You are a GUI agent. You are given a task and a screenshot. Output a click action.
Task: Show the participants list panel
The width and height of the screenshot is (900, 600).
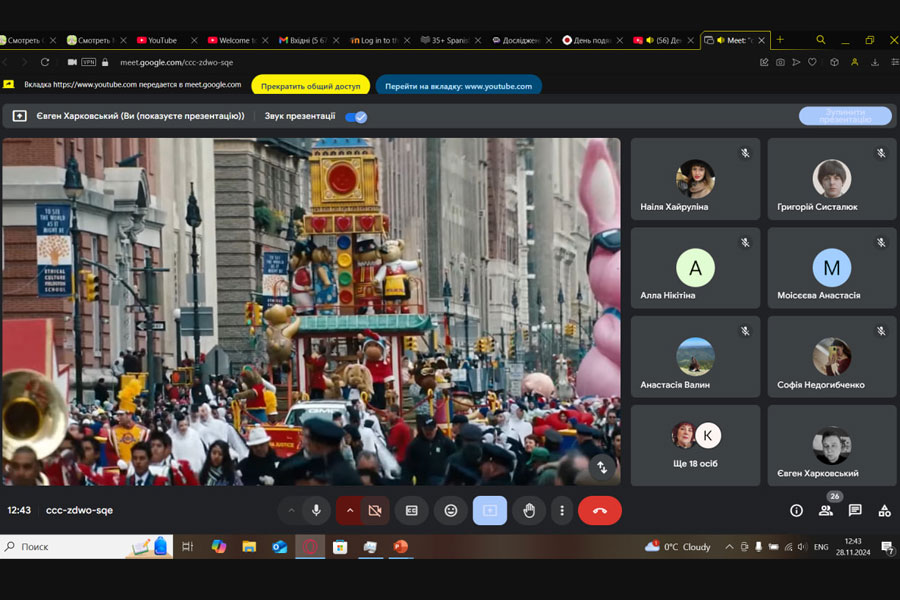(x=826, y=510)
